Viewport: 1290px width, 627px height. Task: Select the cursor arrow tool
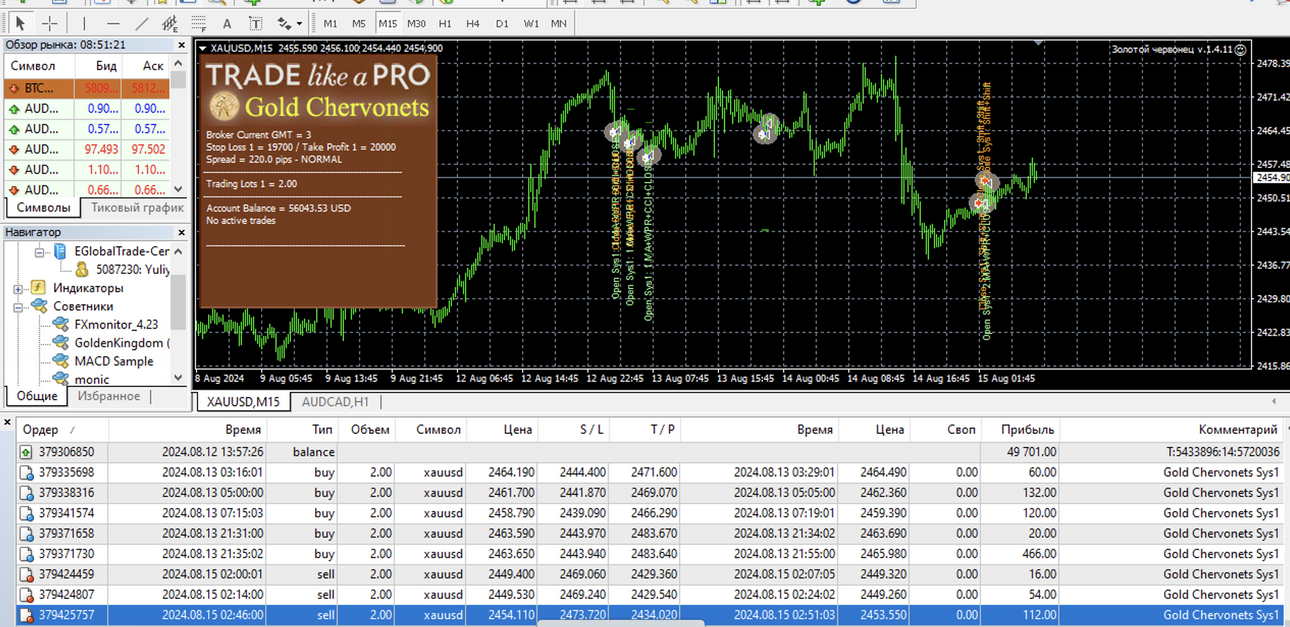pyautogui.click(x=20, y=23)
